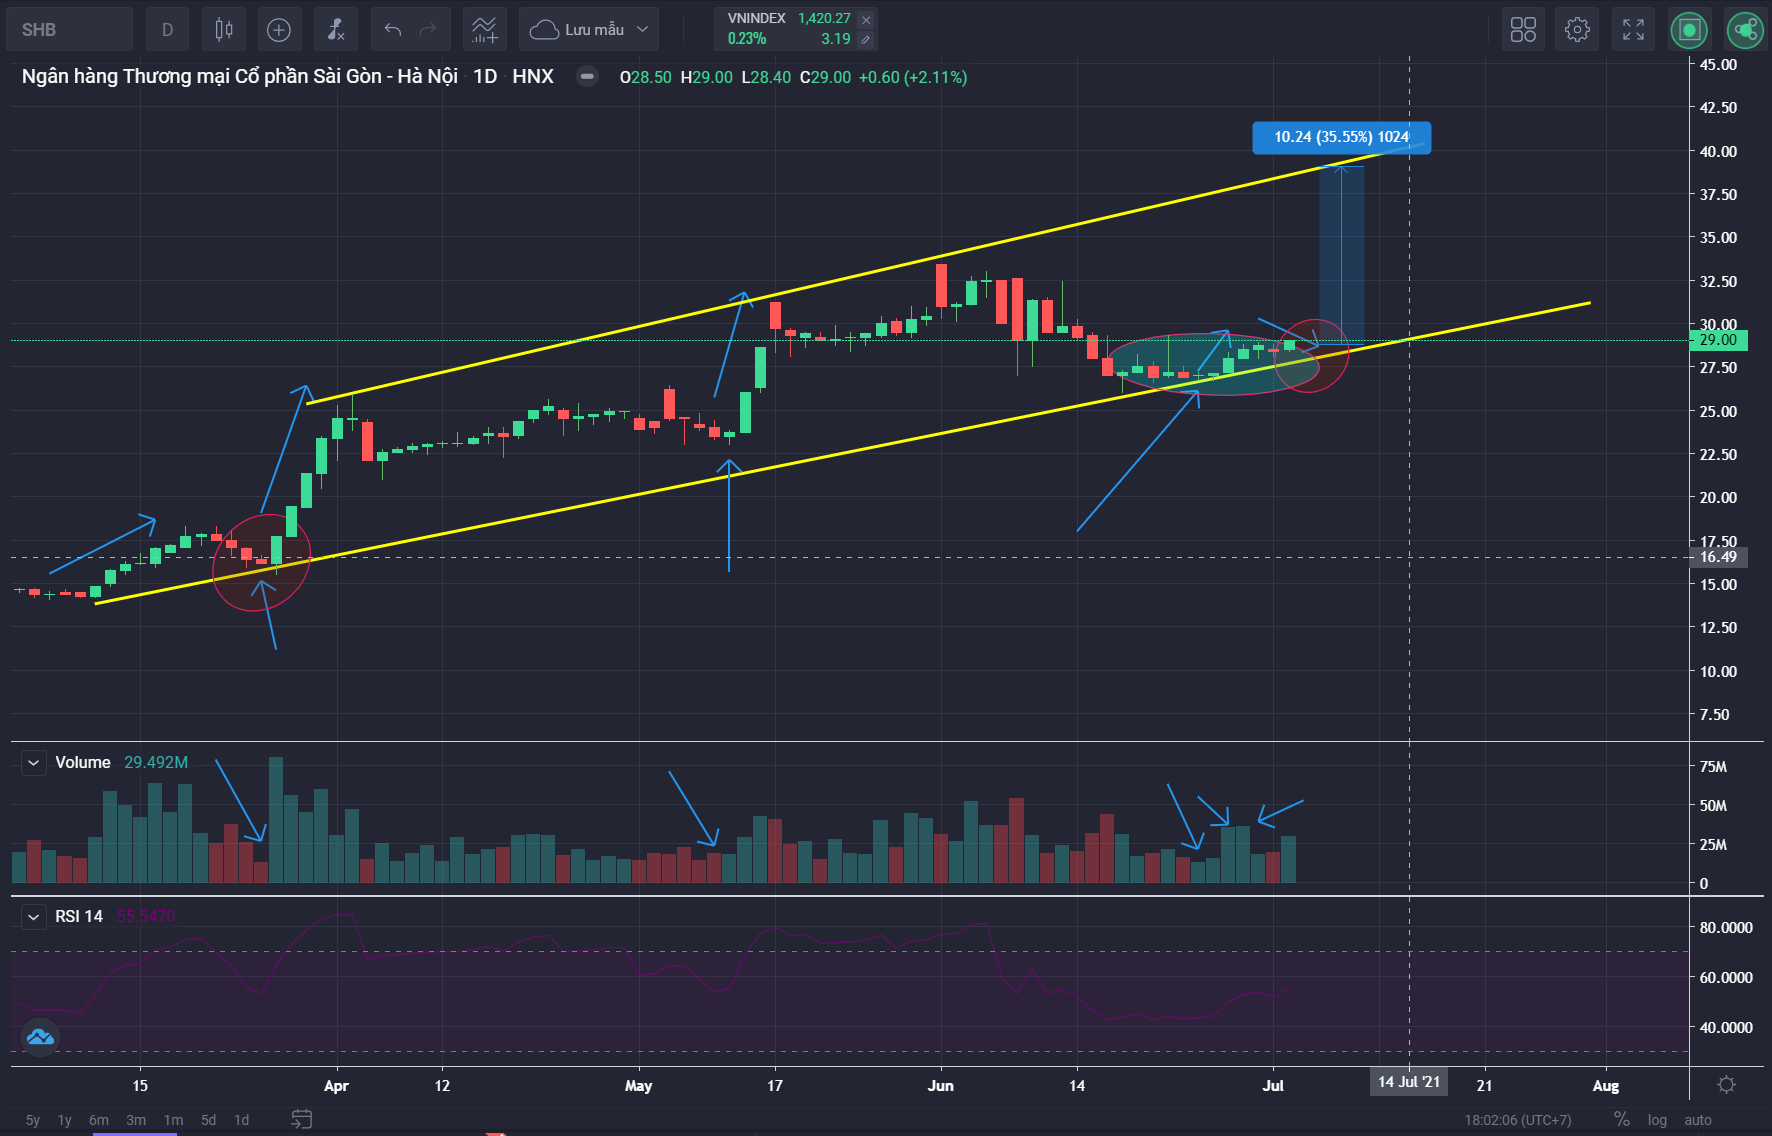
Task: Enter fullscreen mode
Action: (1633, 30)
